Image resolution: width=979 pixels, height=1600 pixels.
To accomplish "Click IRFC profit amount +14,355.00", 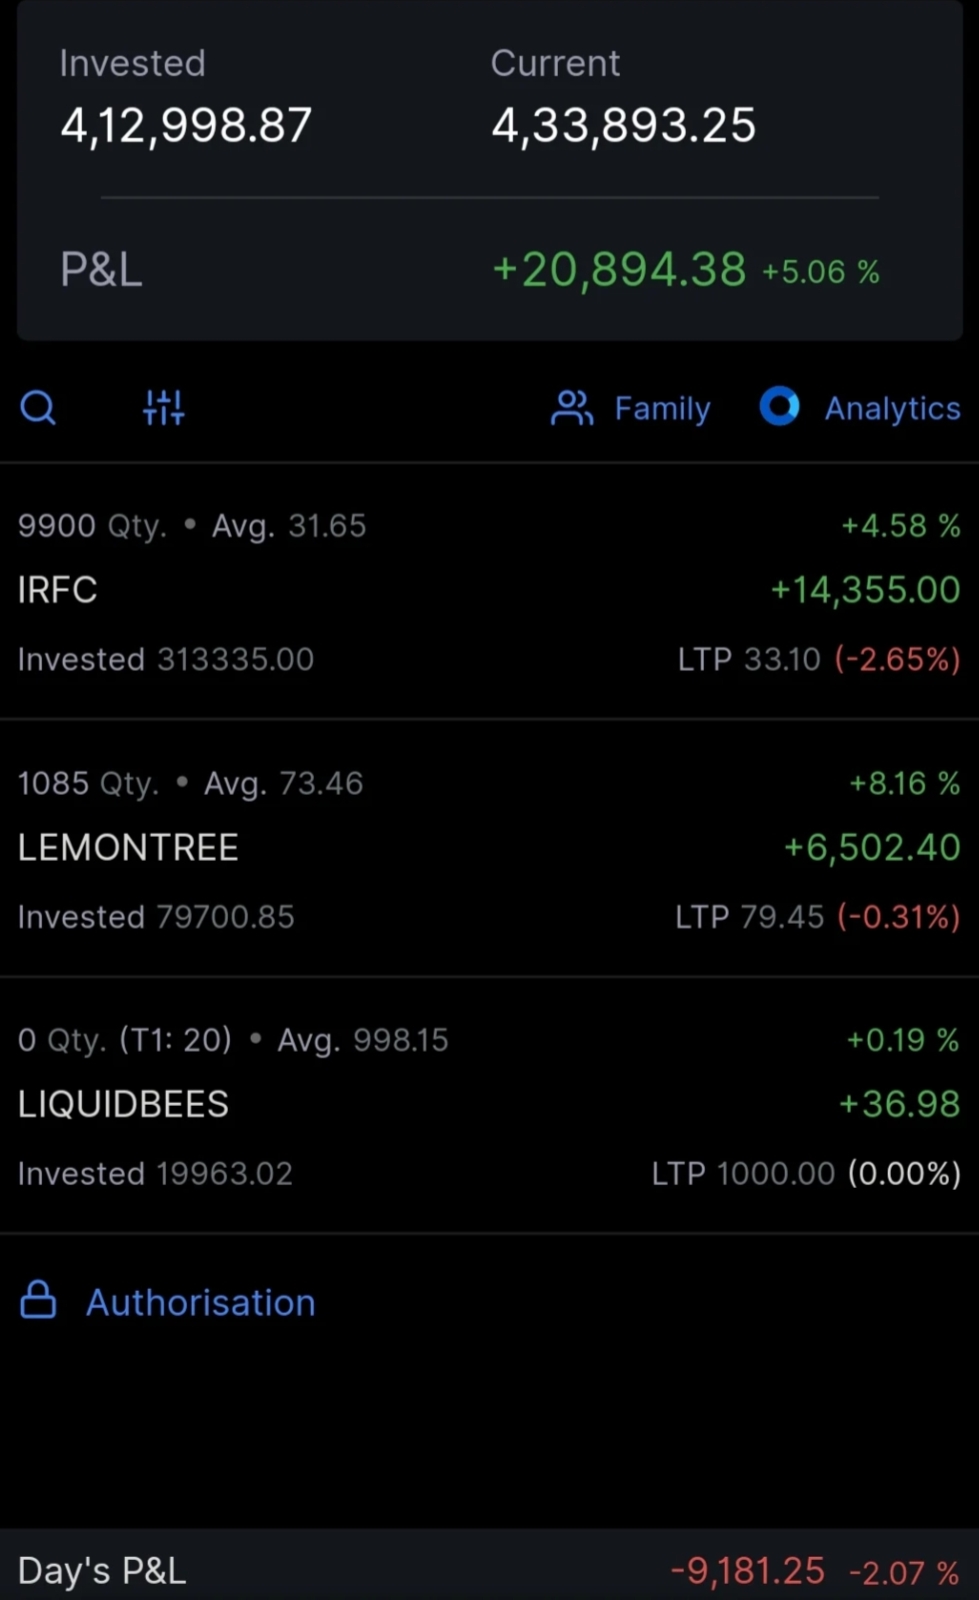I will 865,590.
